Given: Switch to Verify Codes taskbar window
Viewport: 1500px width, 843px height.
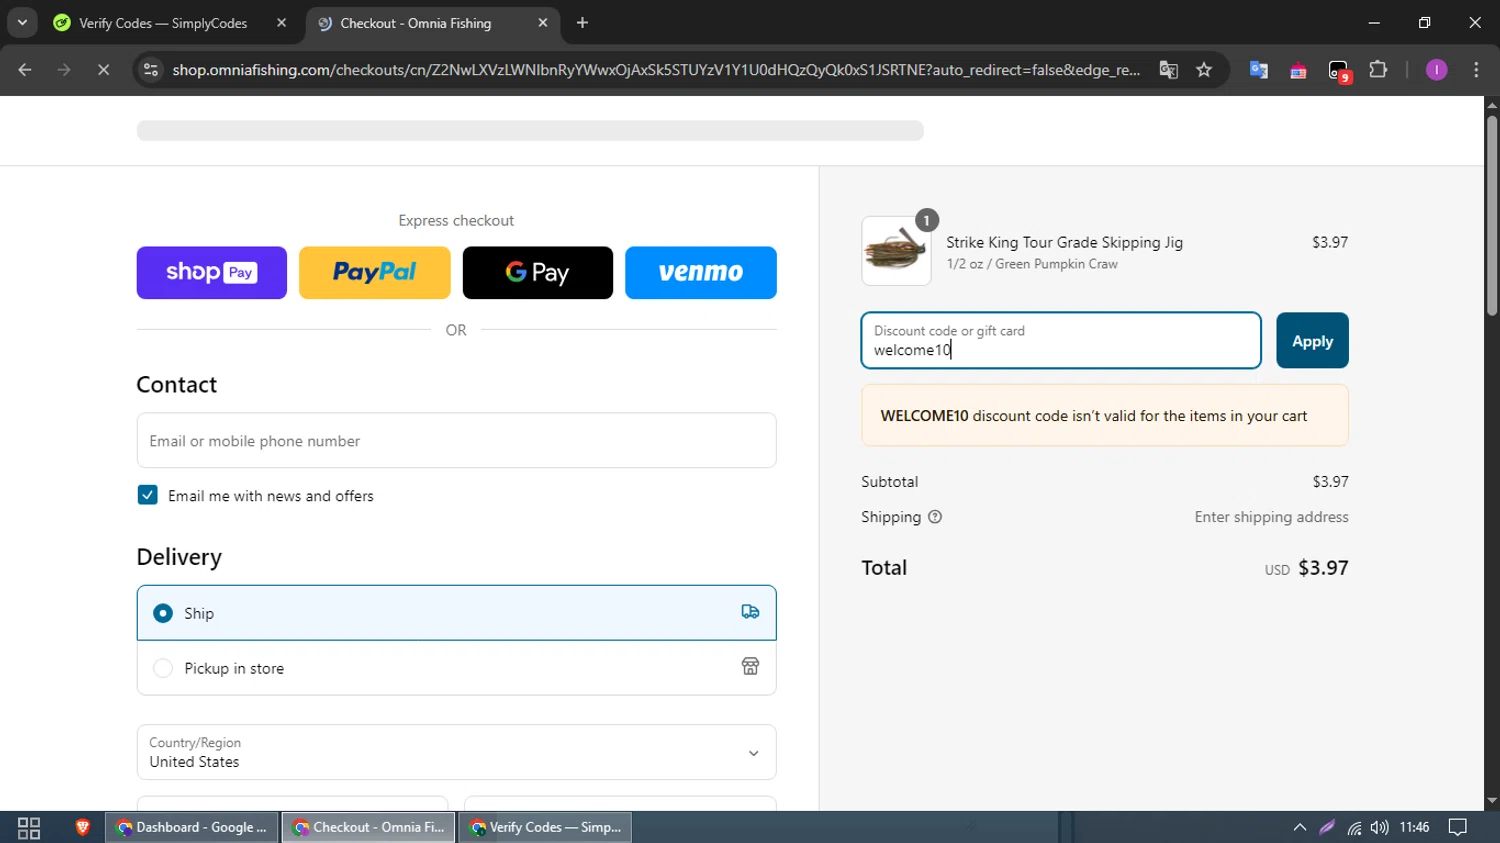Looking at the screenshot, I should pyautogui.click(x=546, y=828).
